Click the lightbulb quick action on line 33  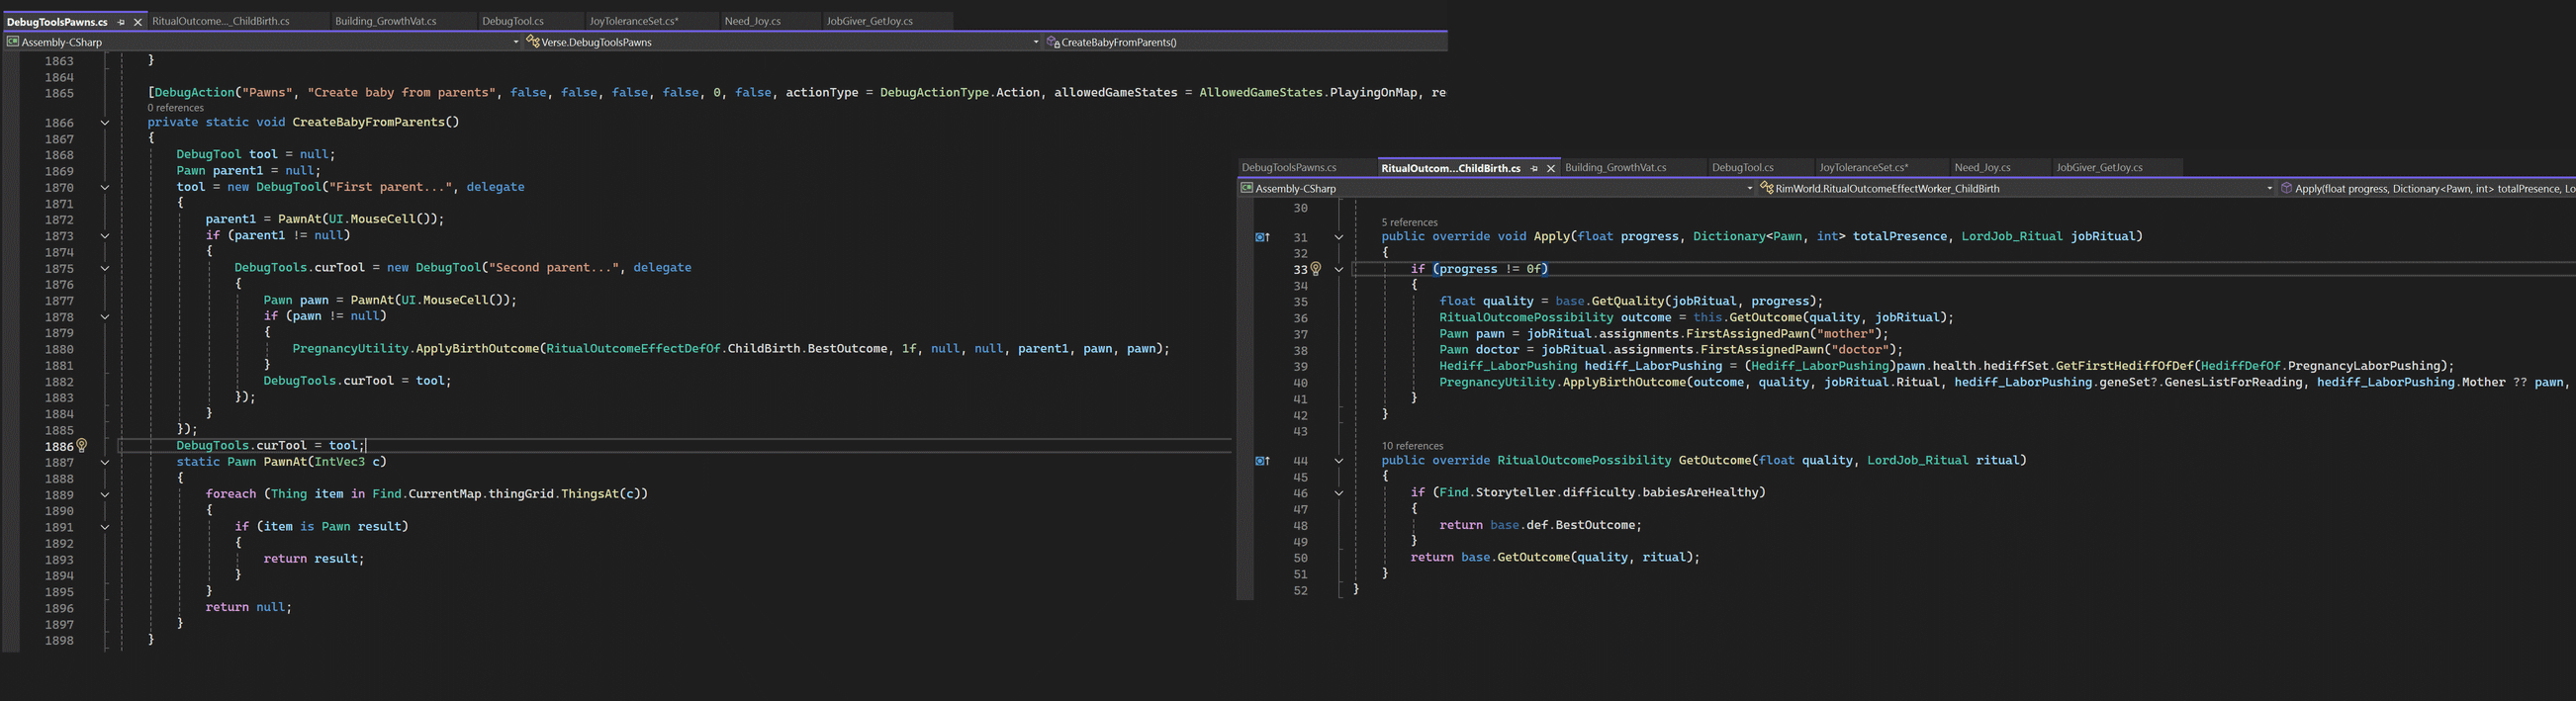1316,269
